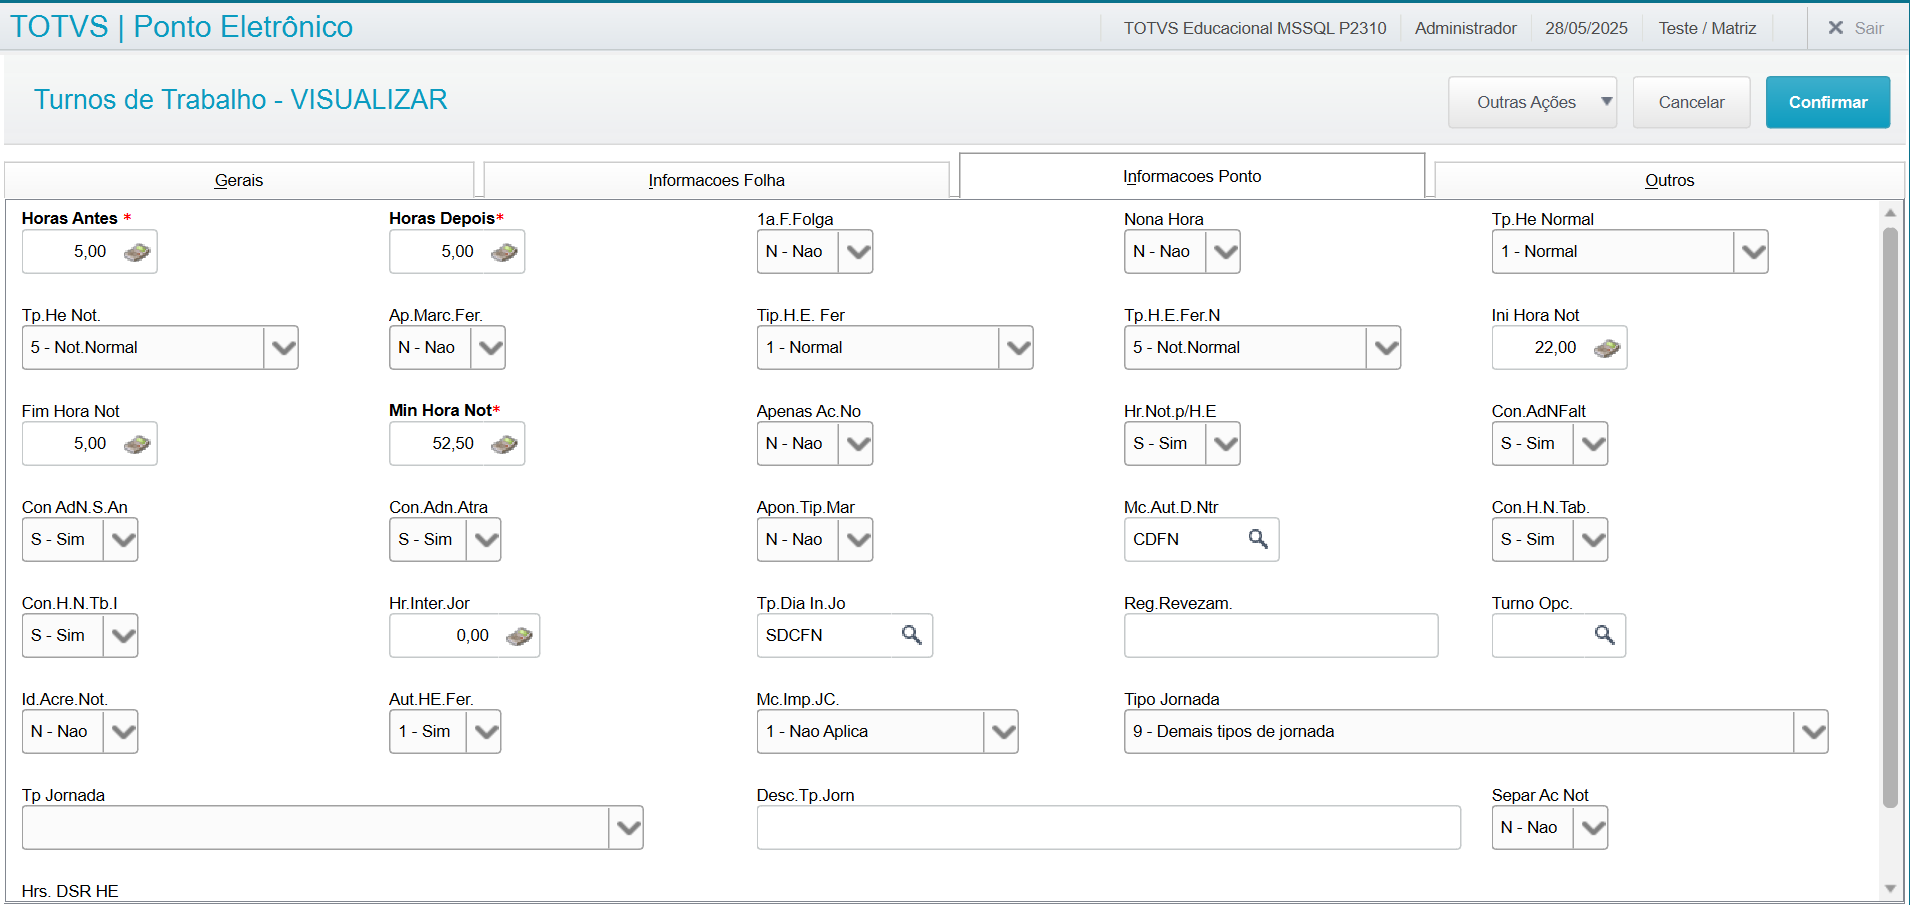The width and height of the screenshot is (1910, 905).
Task: Open lookup magnifier for Mc.Aut.D.Ntr field
Action: [x=1258, y=539]
